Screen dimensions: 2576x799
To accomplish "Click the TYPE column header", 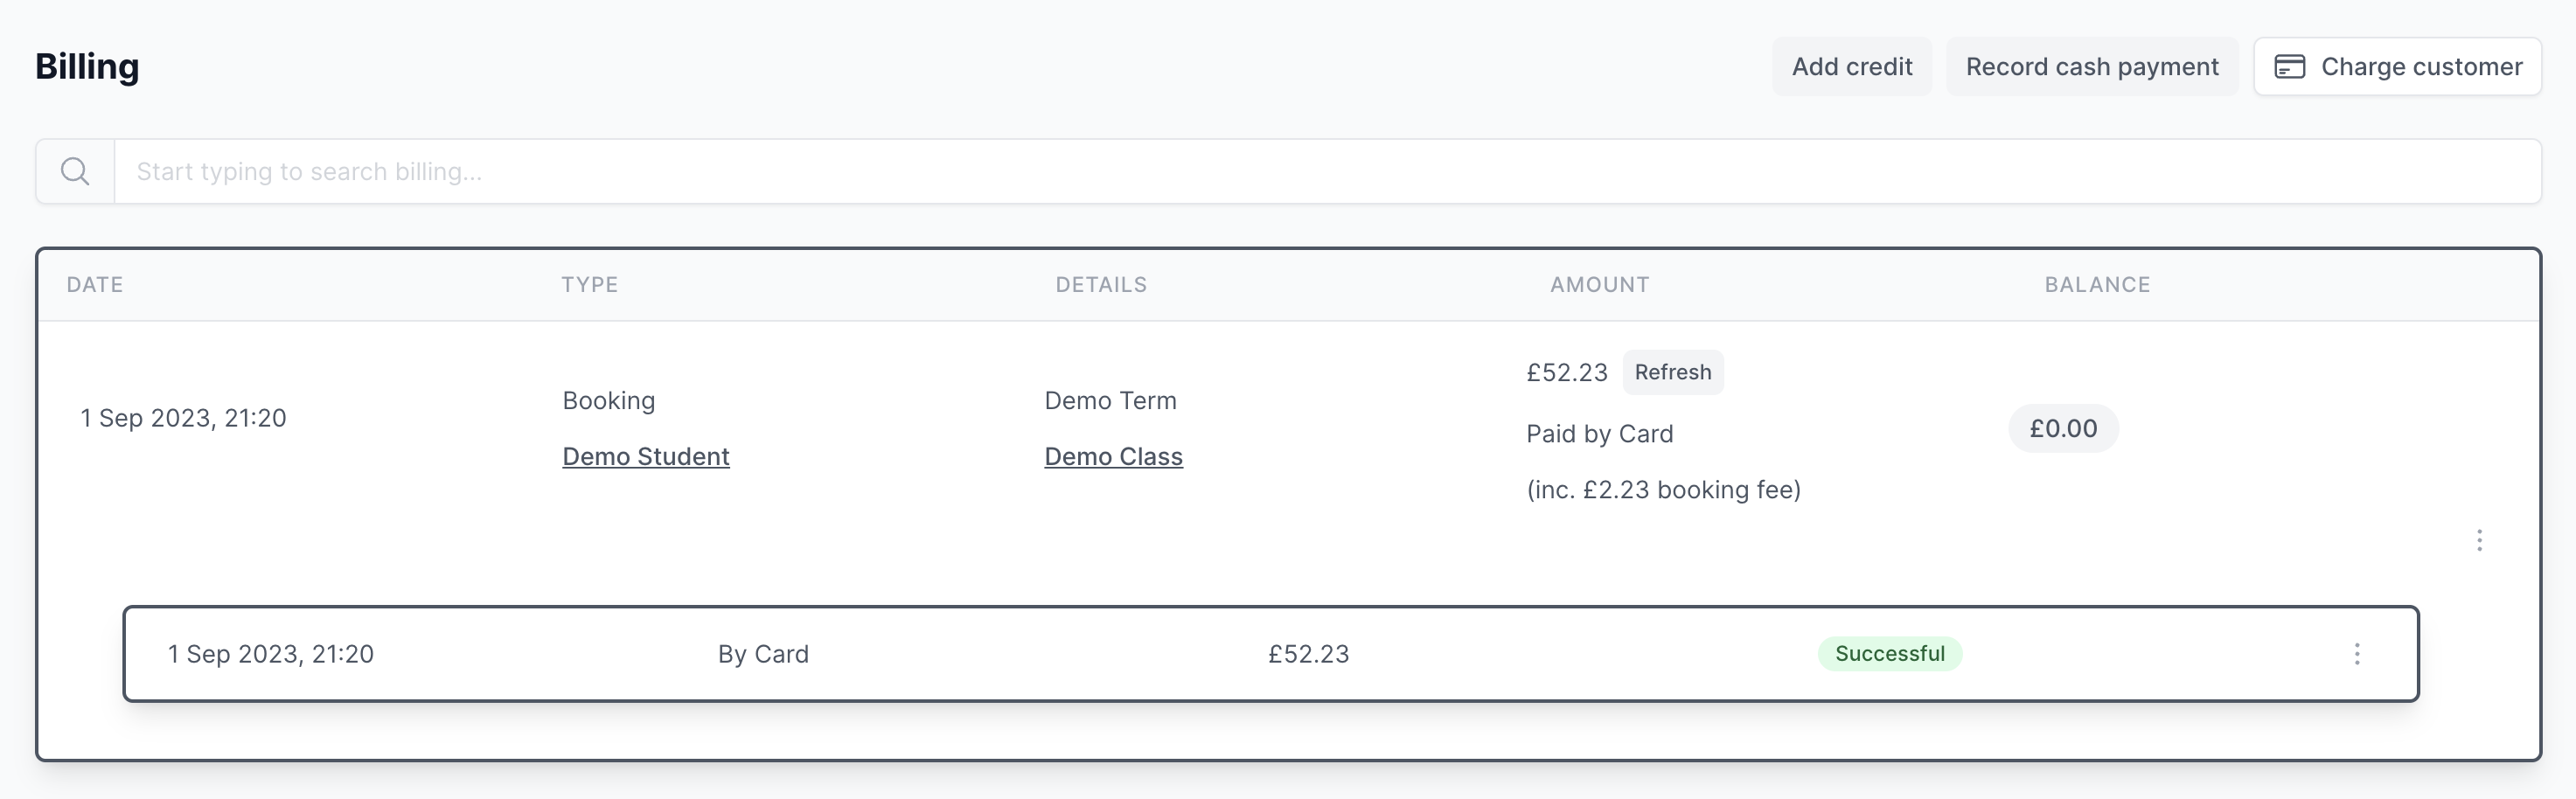I will point(590,284).
